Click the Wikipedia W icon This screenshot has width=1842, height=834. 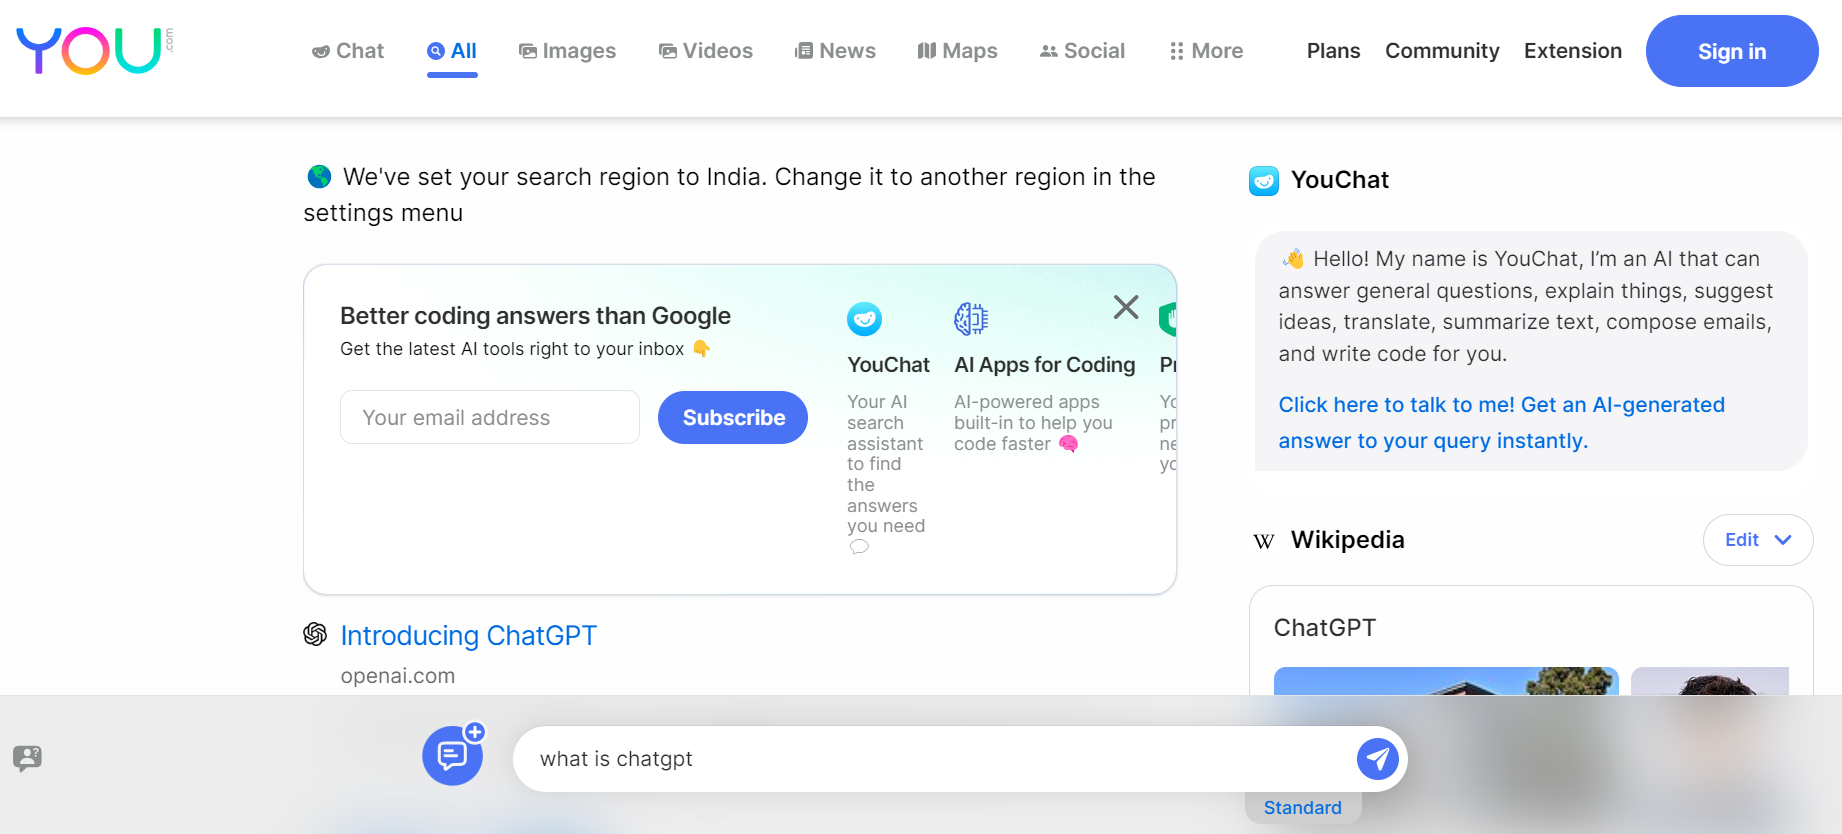pos(1264,541)
